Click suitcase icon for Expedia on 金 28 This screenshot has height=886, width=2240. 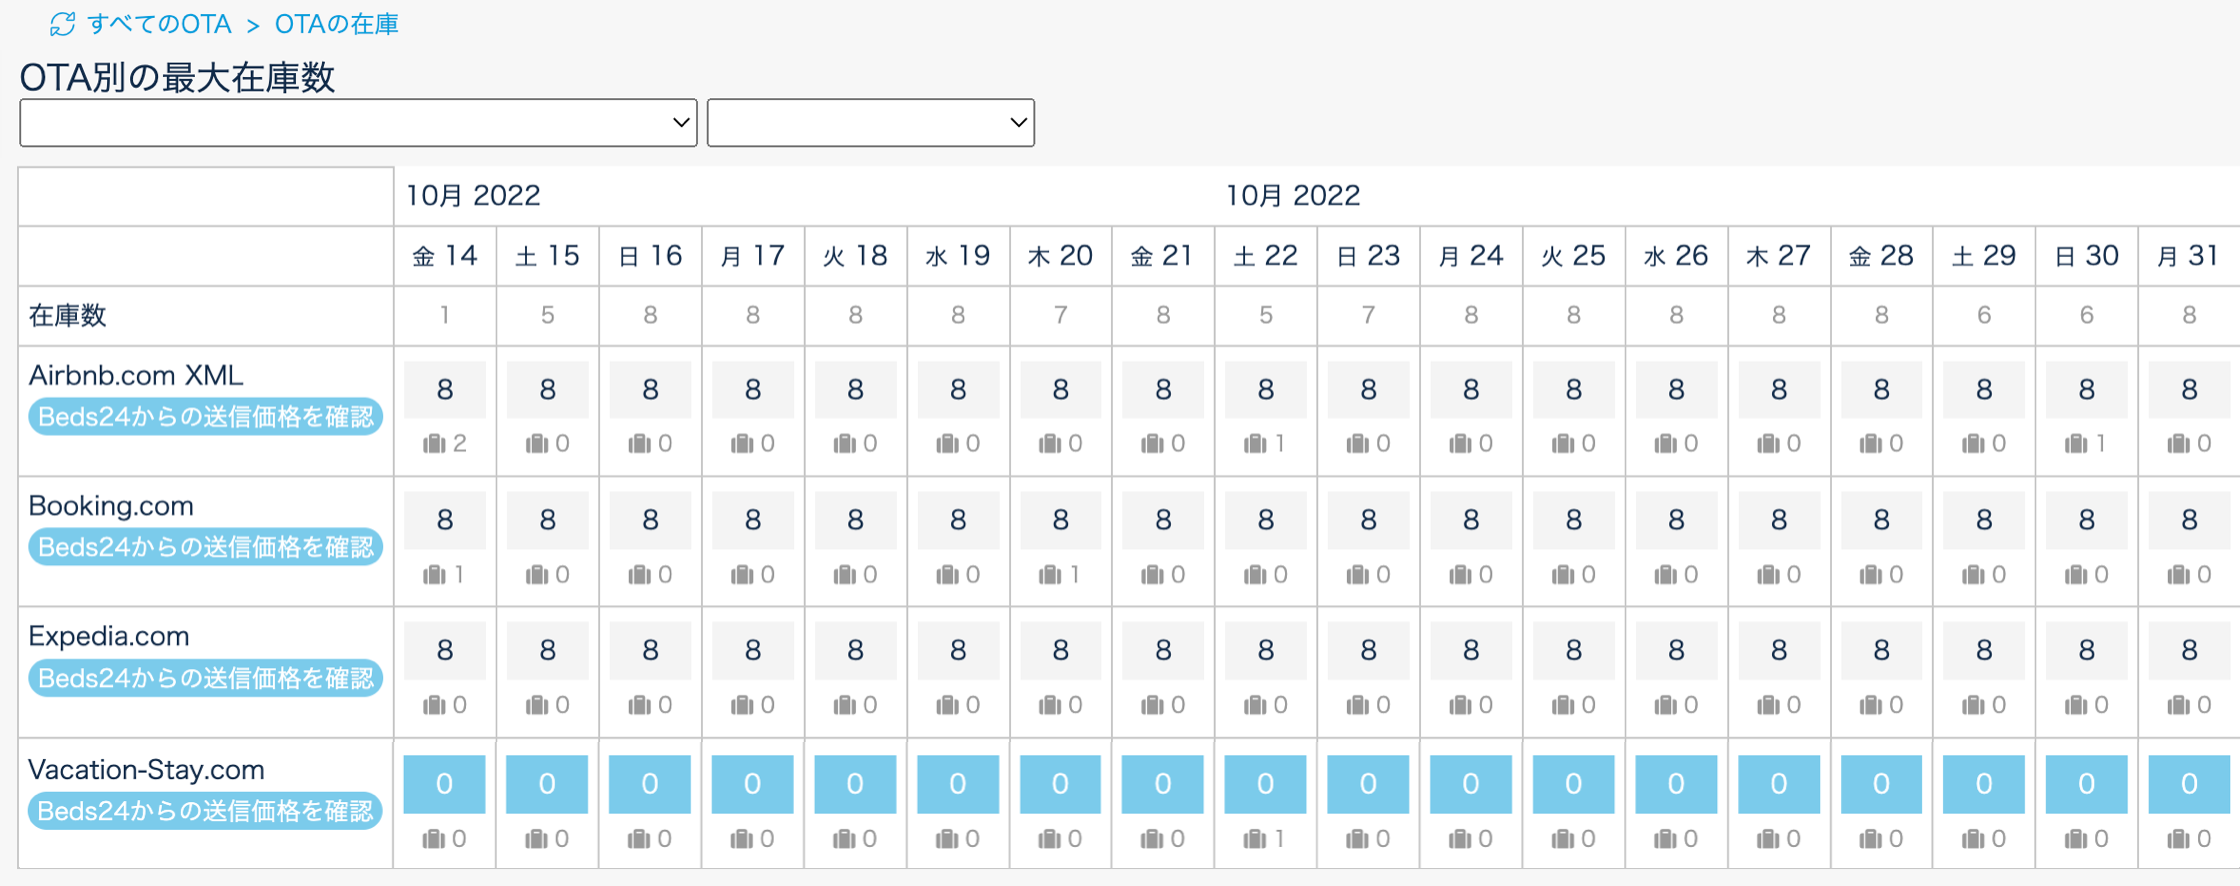click(1870, 705)
